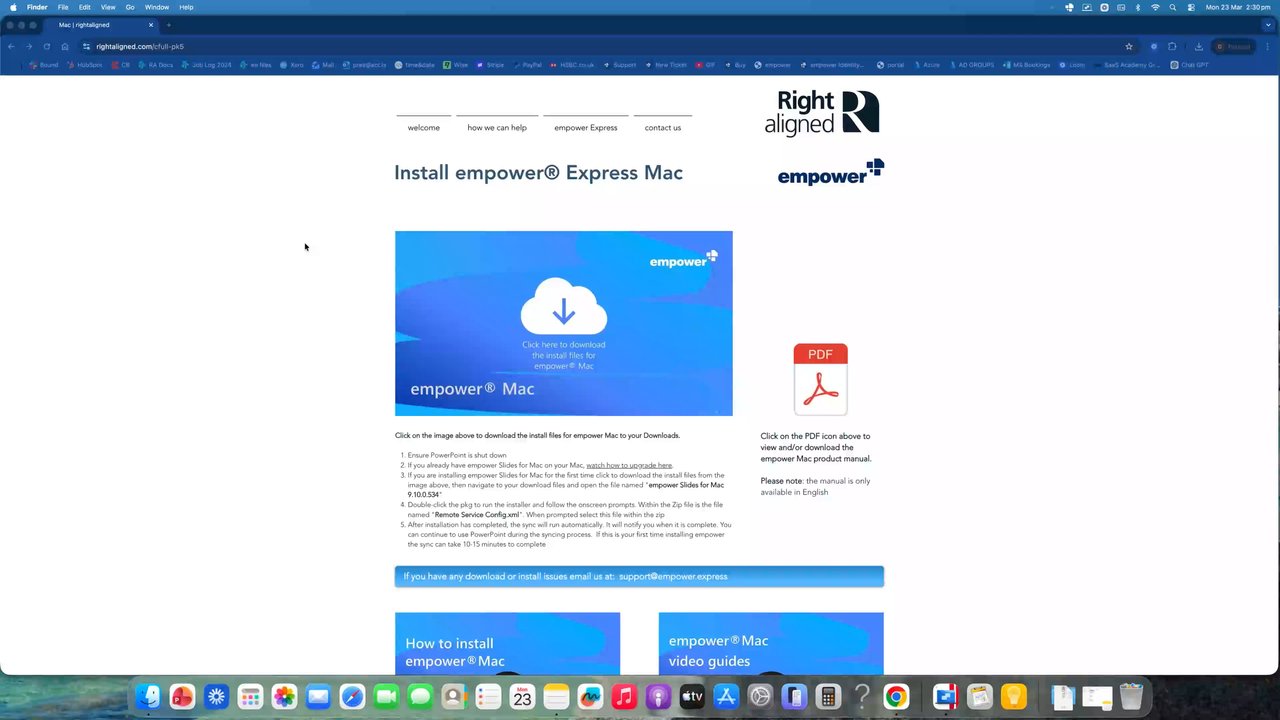Reload the rightaligned page
Screen dimensions: 1280x720
(46, 46)
